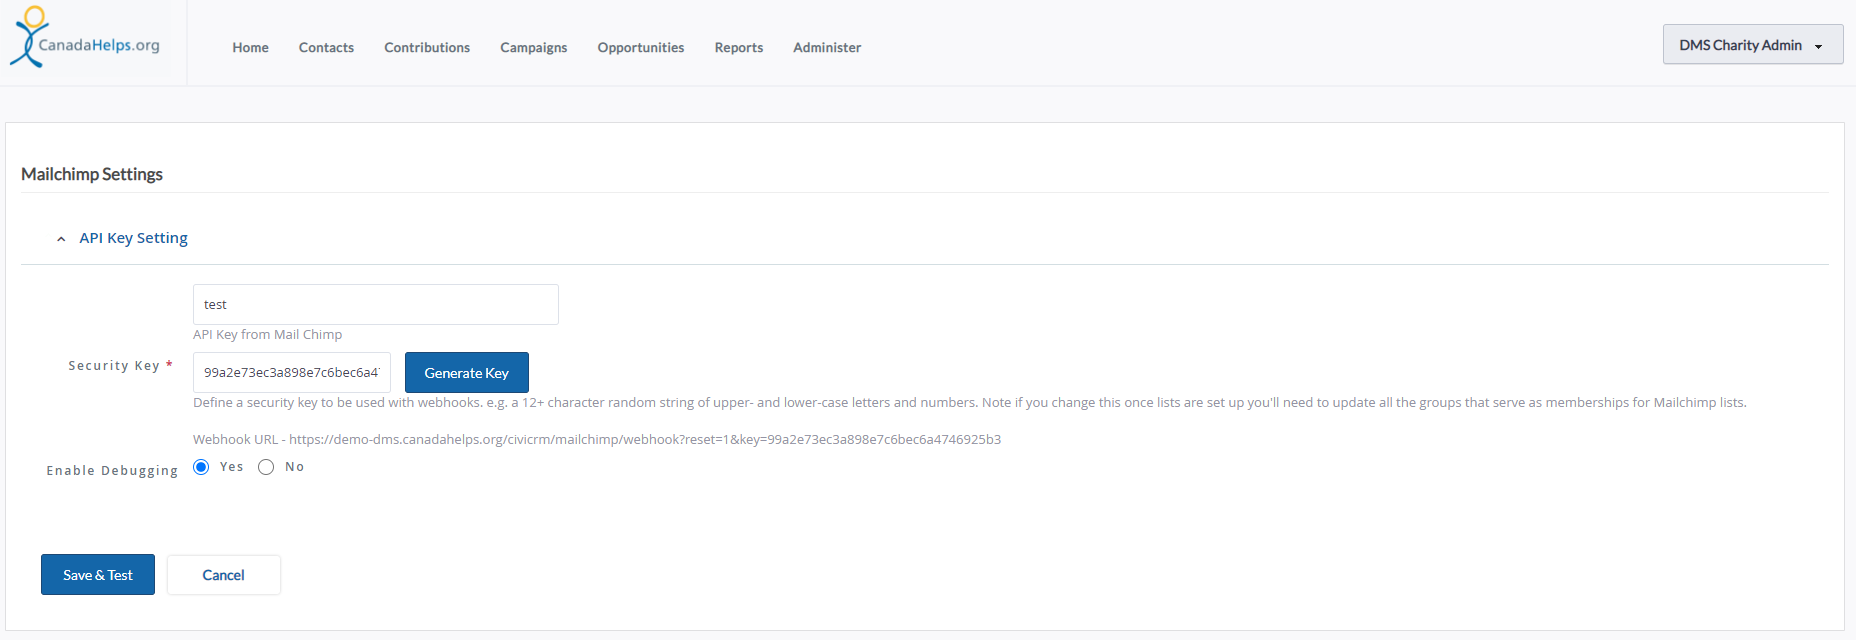Click the Cancel button
This screenshot has height=640, width=1856.
pyautogui.click(x=223, y=575)
